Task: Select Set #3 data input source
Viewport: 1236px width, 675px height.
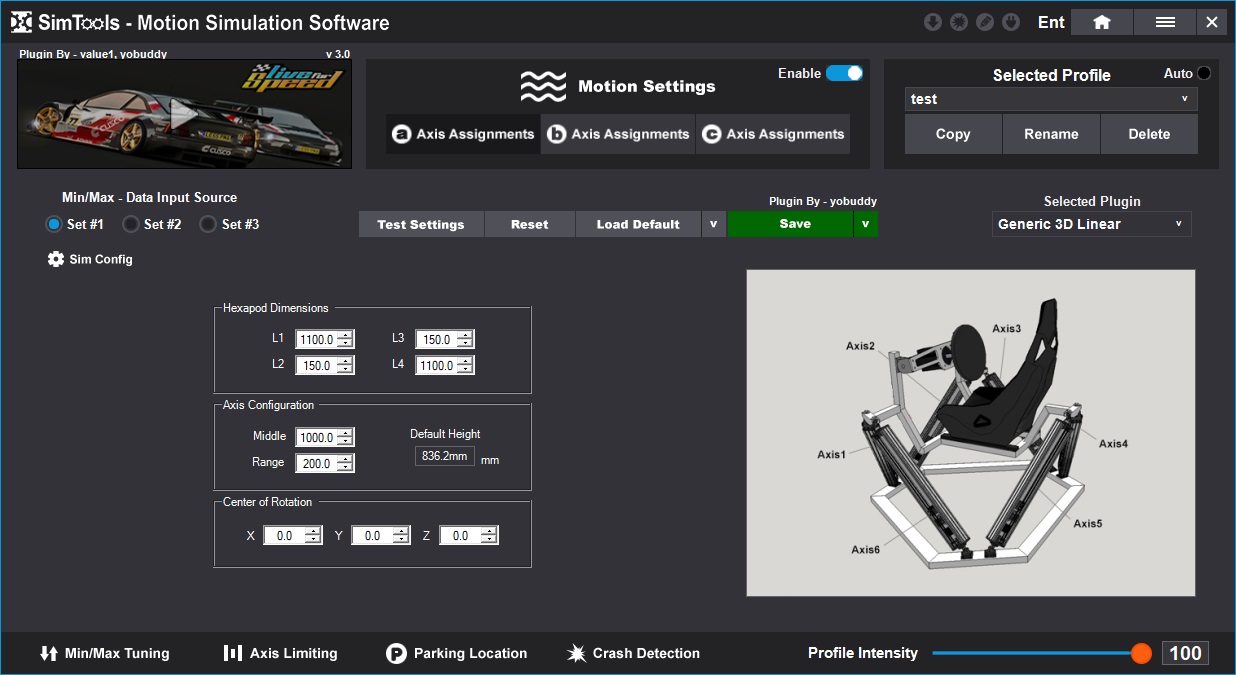Action: point(208,224)
